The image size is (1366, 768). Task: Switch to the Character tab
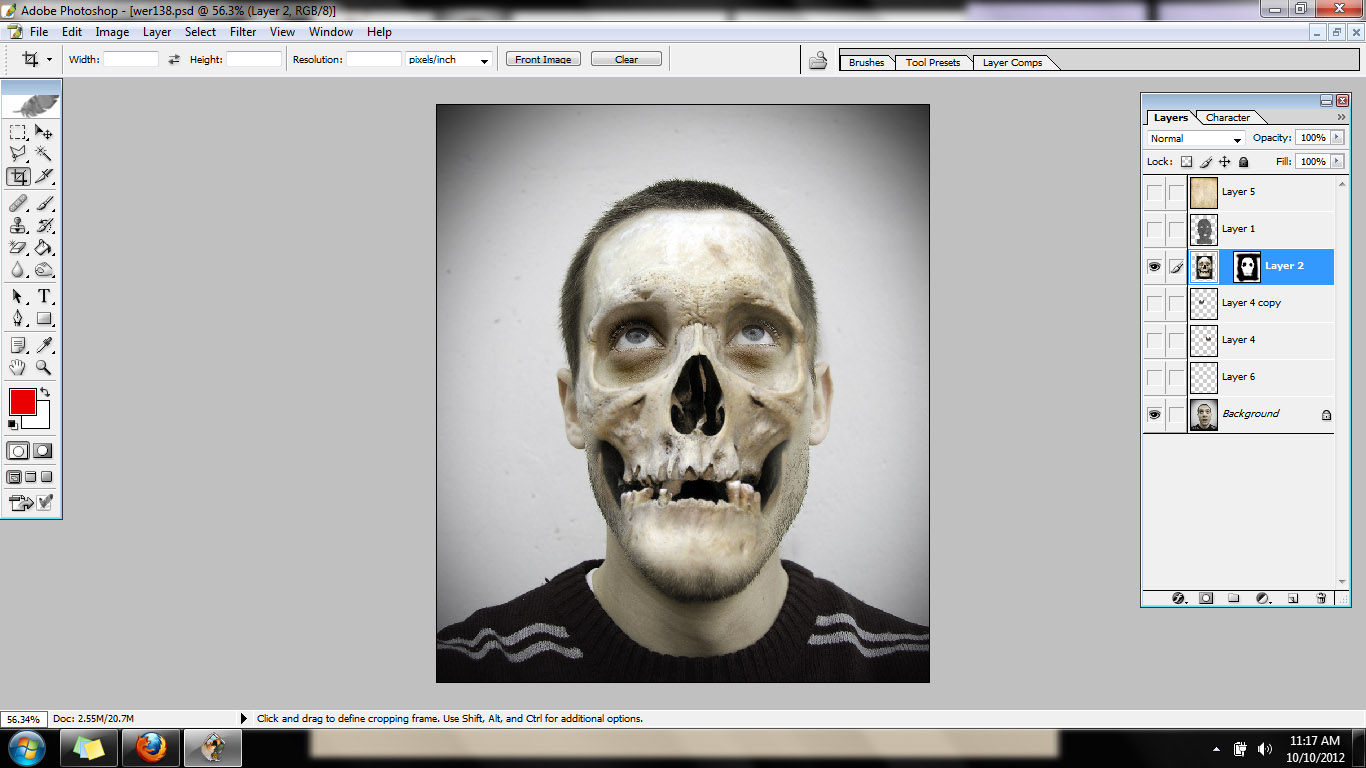1228,118
